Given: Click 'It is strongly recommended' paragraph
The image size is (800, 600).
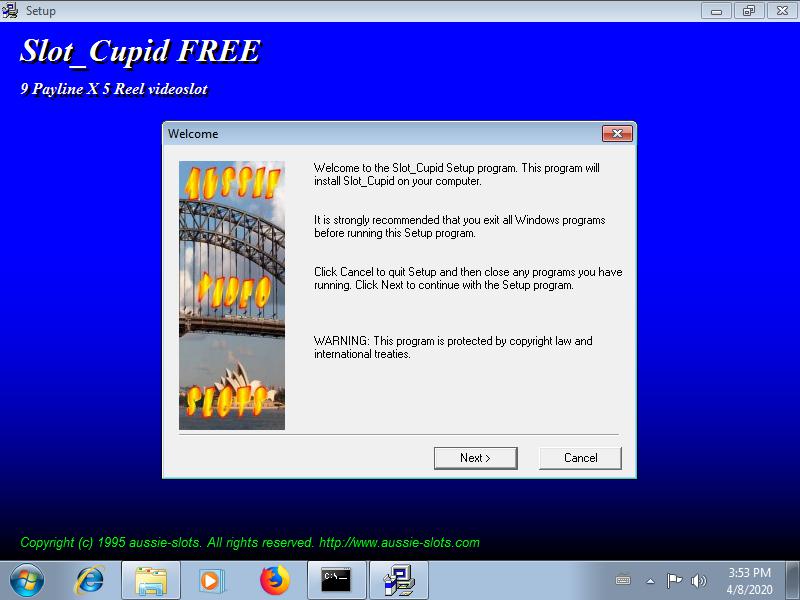Looking at the screenshot, I should click(x=460, y=227).
